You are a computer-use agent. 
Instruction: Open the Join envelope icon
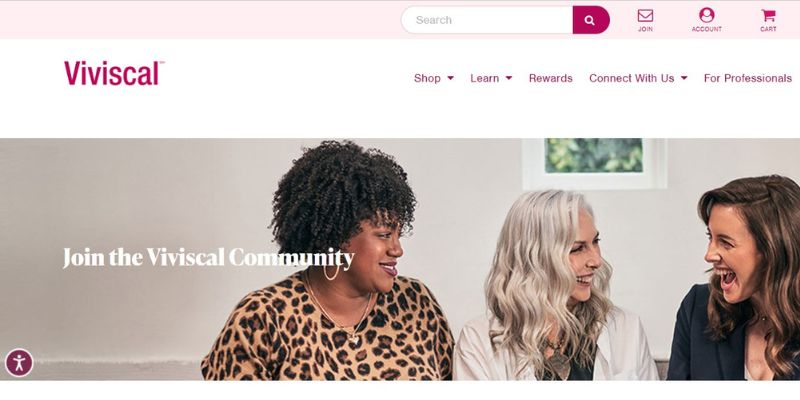tap(645, 15)
